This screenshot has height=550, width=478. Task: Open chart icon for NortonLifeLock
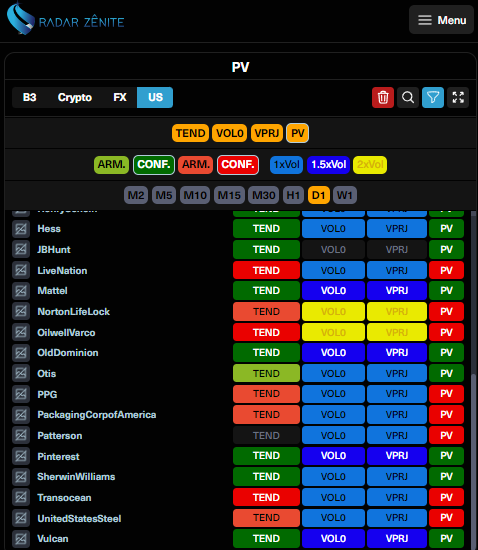21,311
